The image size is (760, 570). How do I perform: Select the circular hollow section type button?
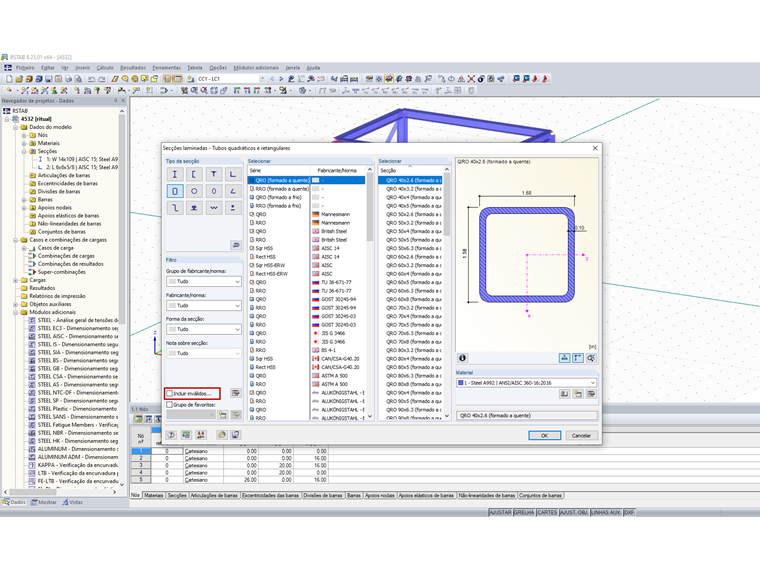(194, 191)
